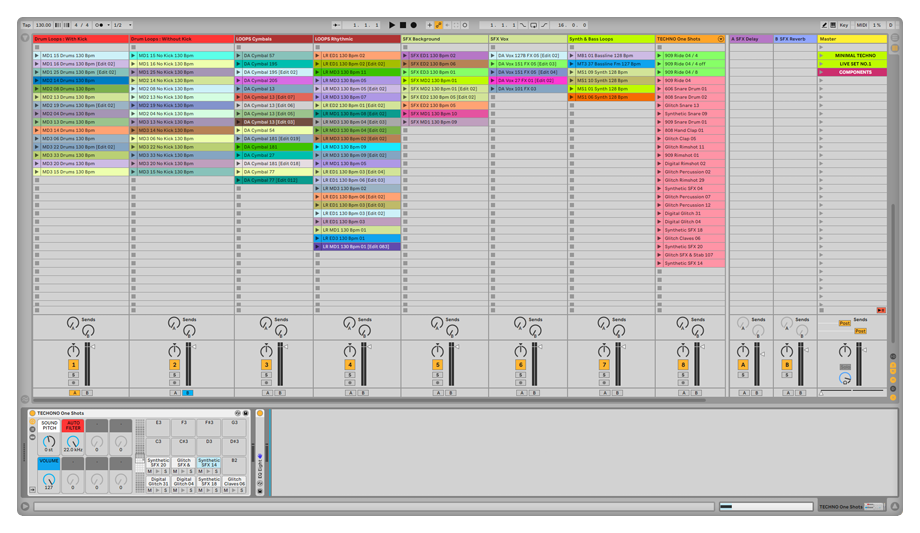Launch the LIVE SET NO.1 scene
920x533 pixels.
pos(821,64)
